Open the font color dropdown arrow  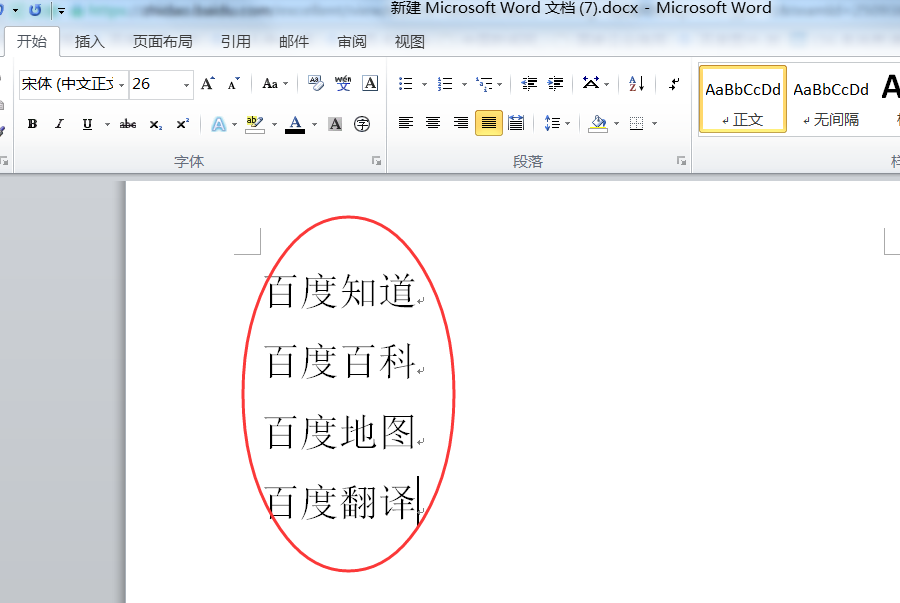pos(315,125)
